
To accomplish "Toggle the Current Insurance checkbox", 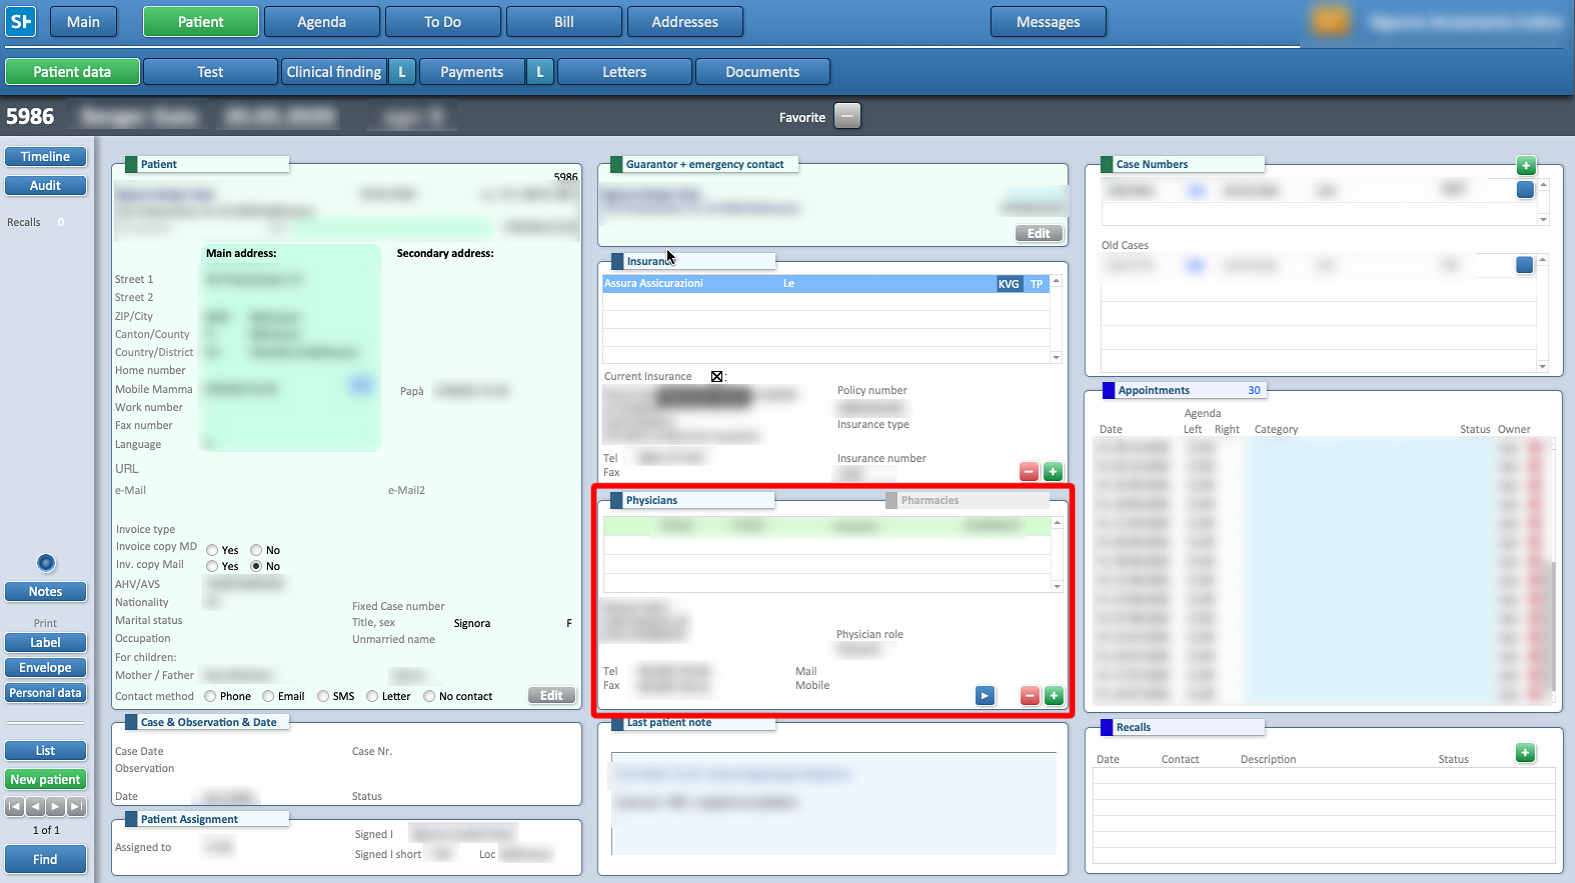I will coord(717,377).
